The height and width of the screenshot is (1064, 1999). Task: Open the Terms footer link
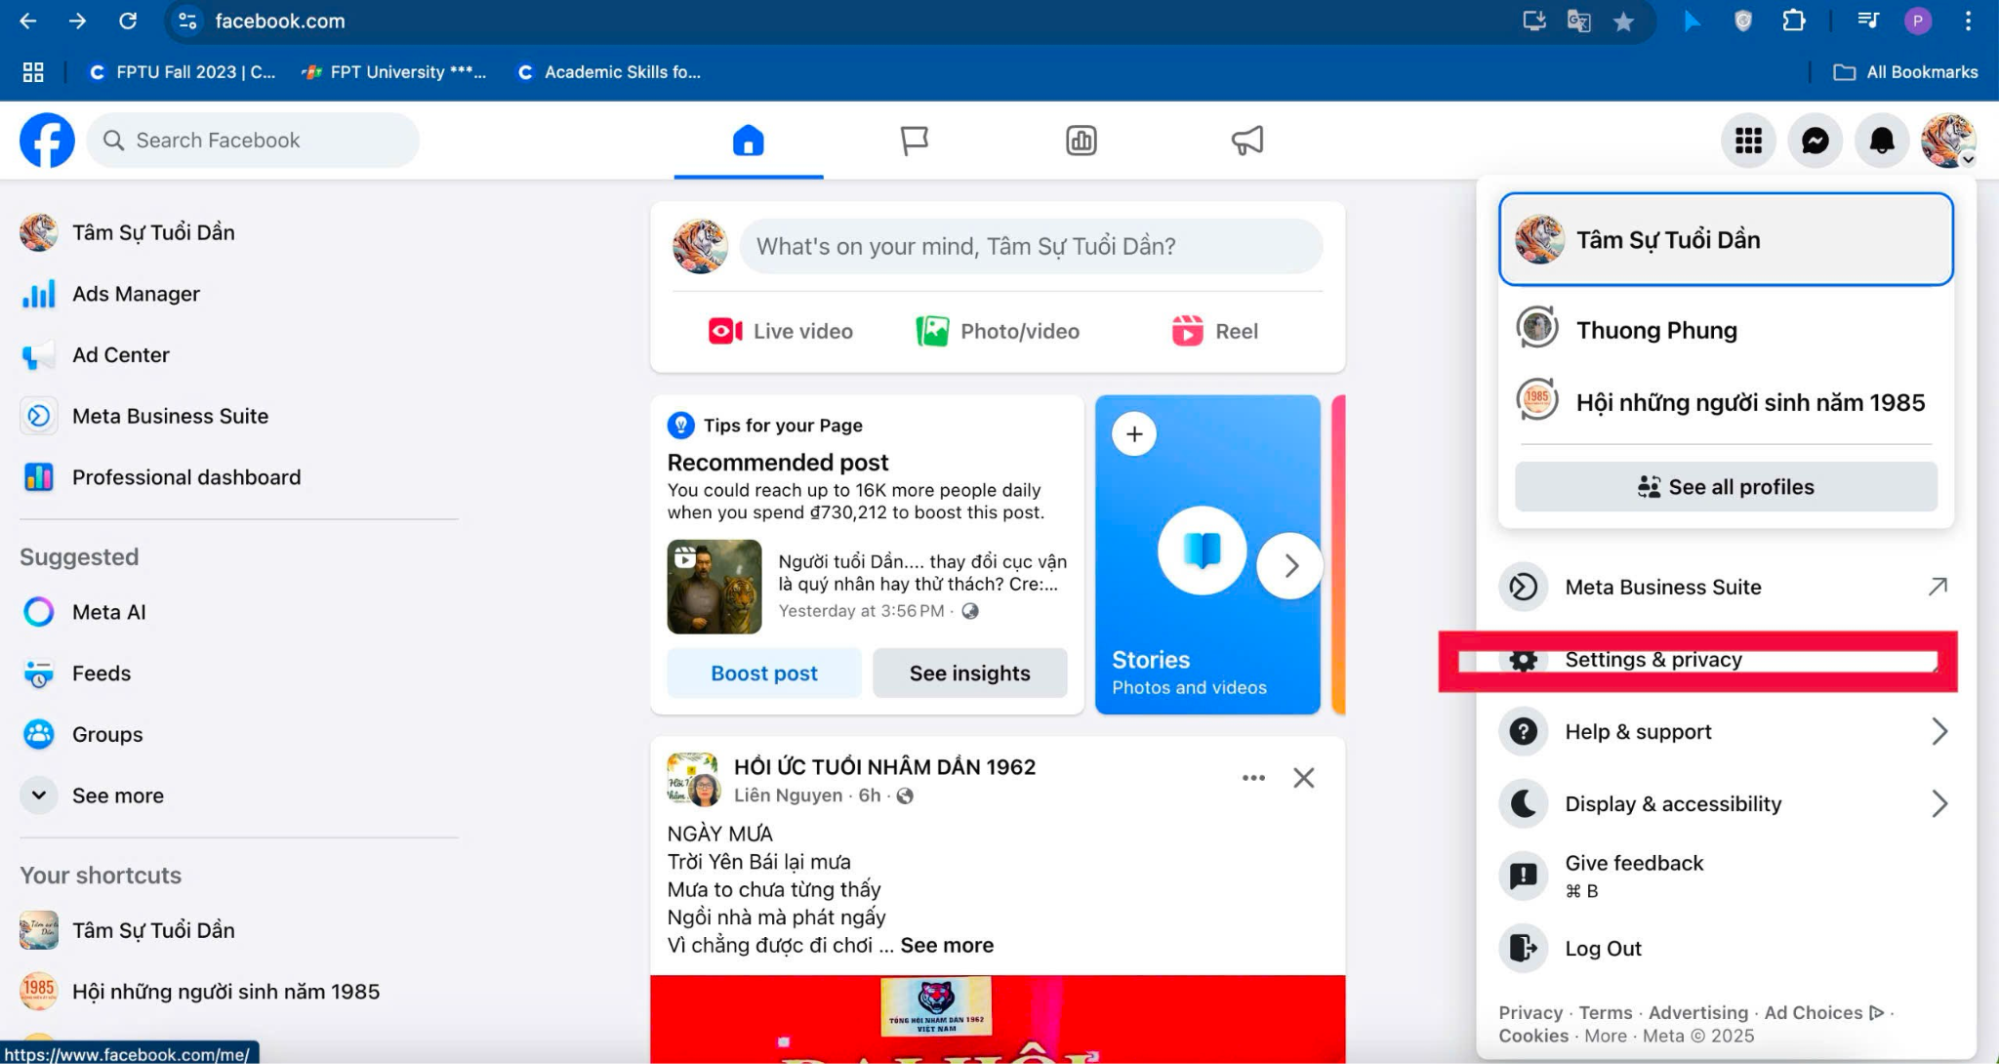point(1605,1012)
